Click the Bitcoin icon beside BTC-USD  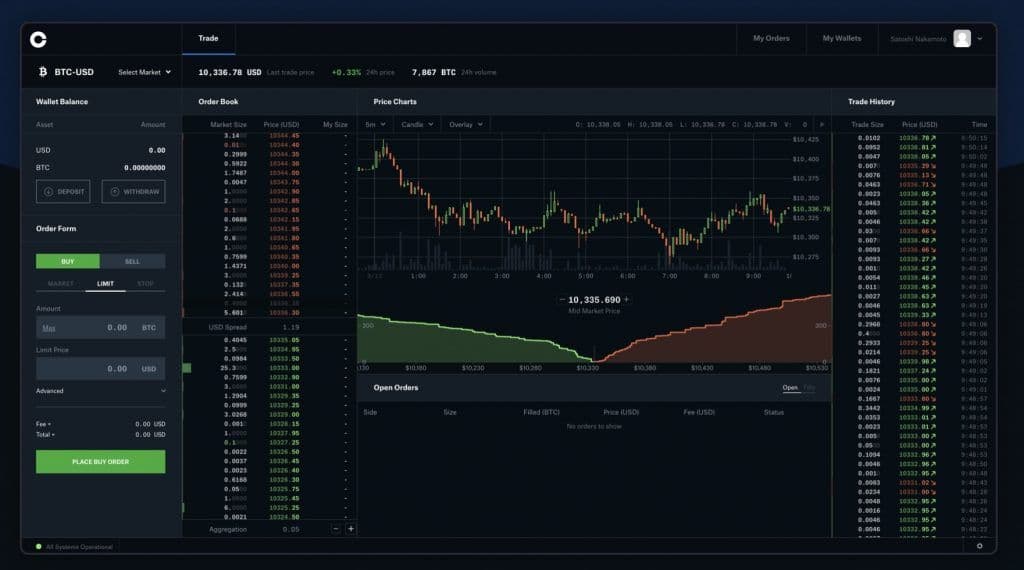click(42, 72)
